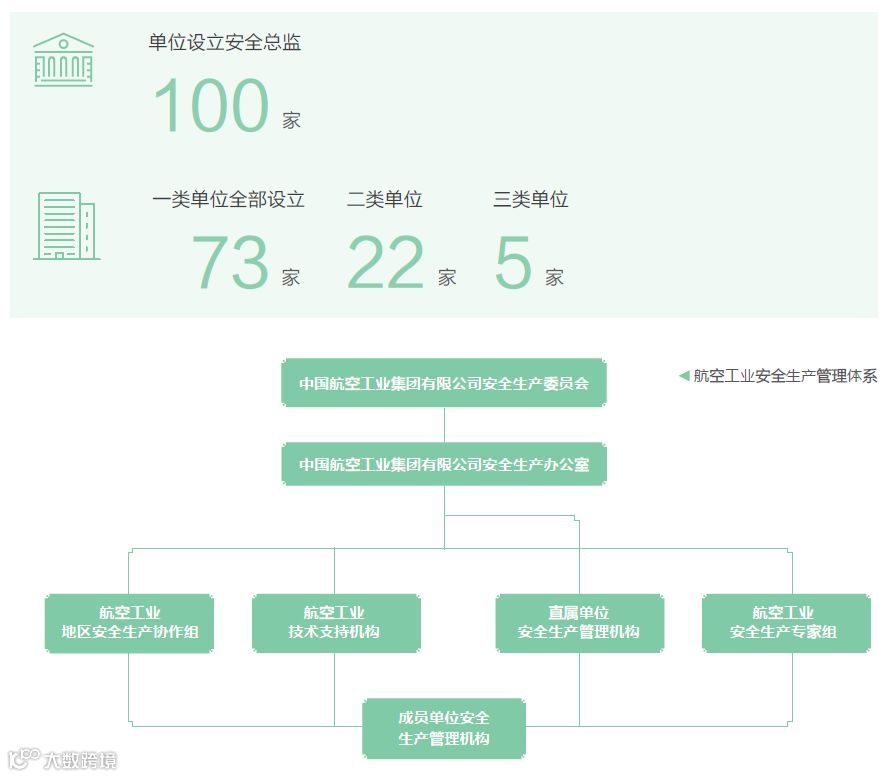
Task: Select the 技术支持机构 box
Action: coord(336,623)
